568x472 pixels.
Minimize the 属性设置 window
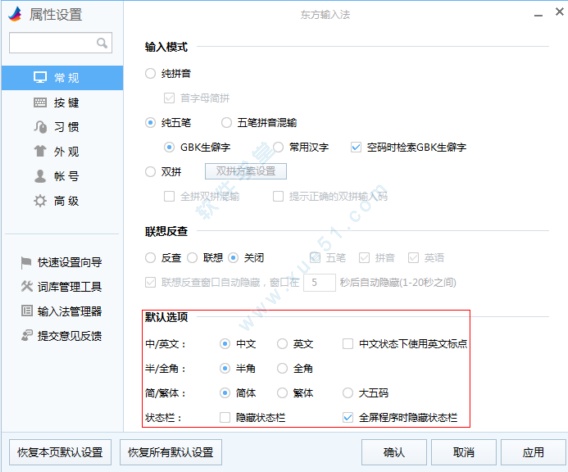(538, 15)
